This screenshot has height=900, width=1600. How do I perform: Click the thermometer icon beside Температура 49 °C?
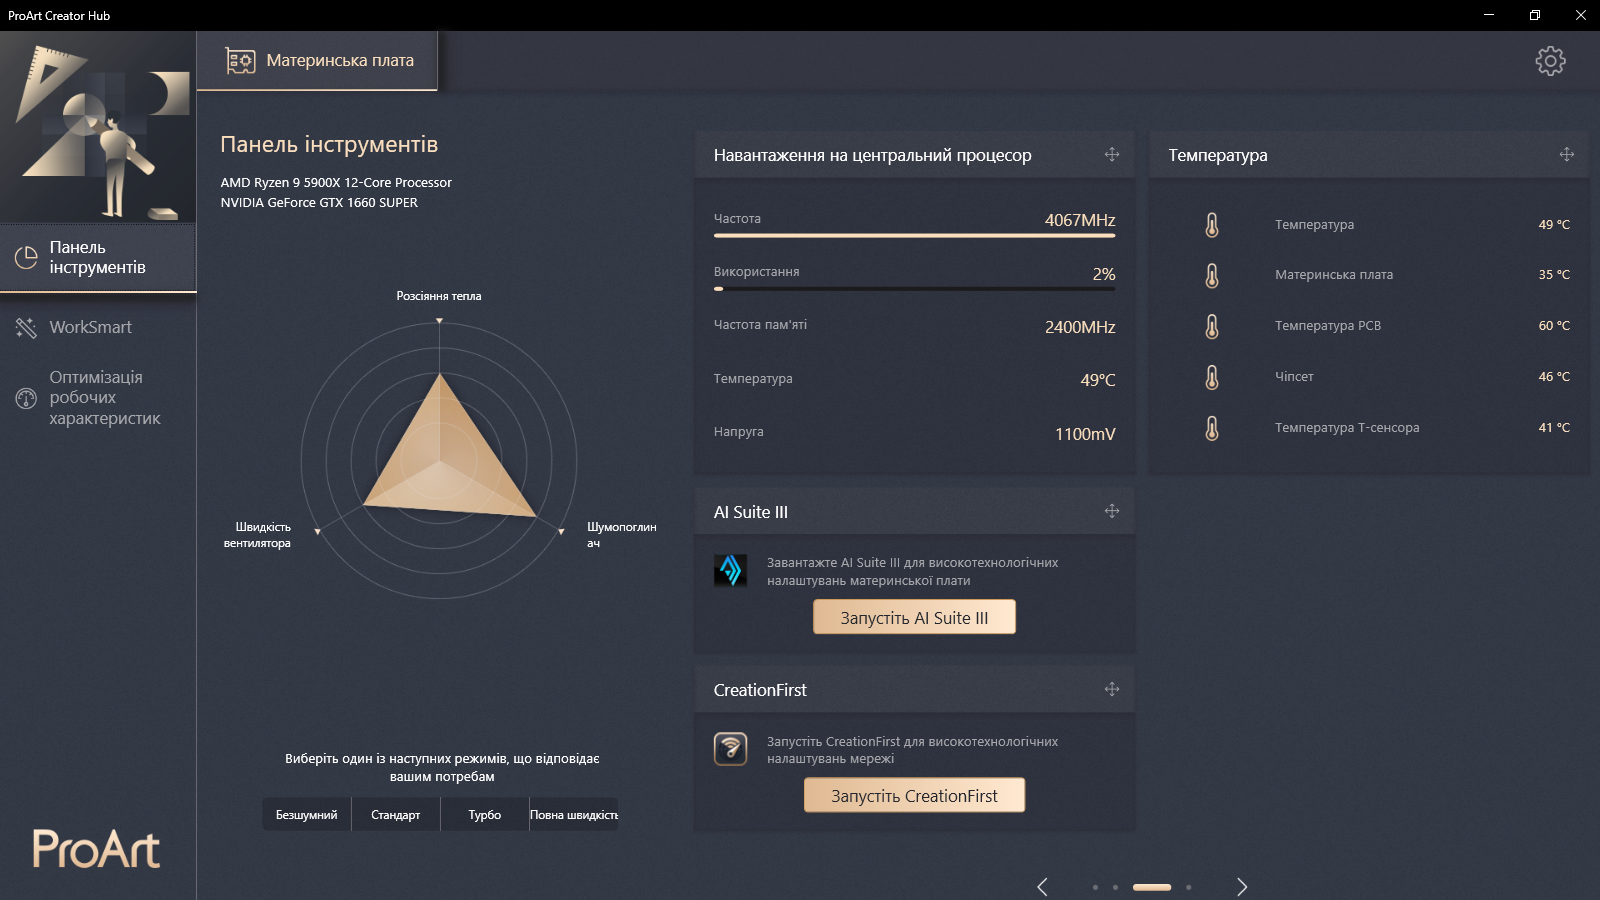pyautogui.click(x=1212, y=225)
